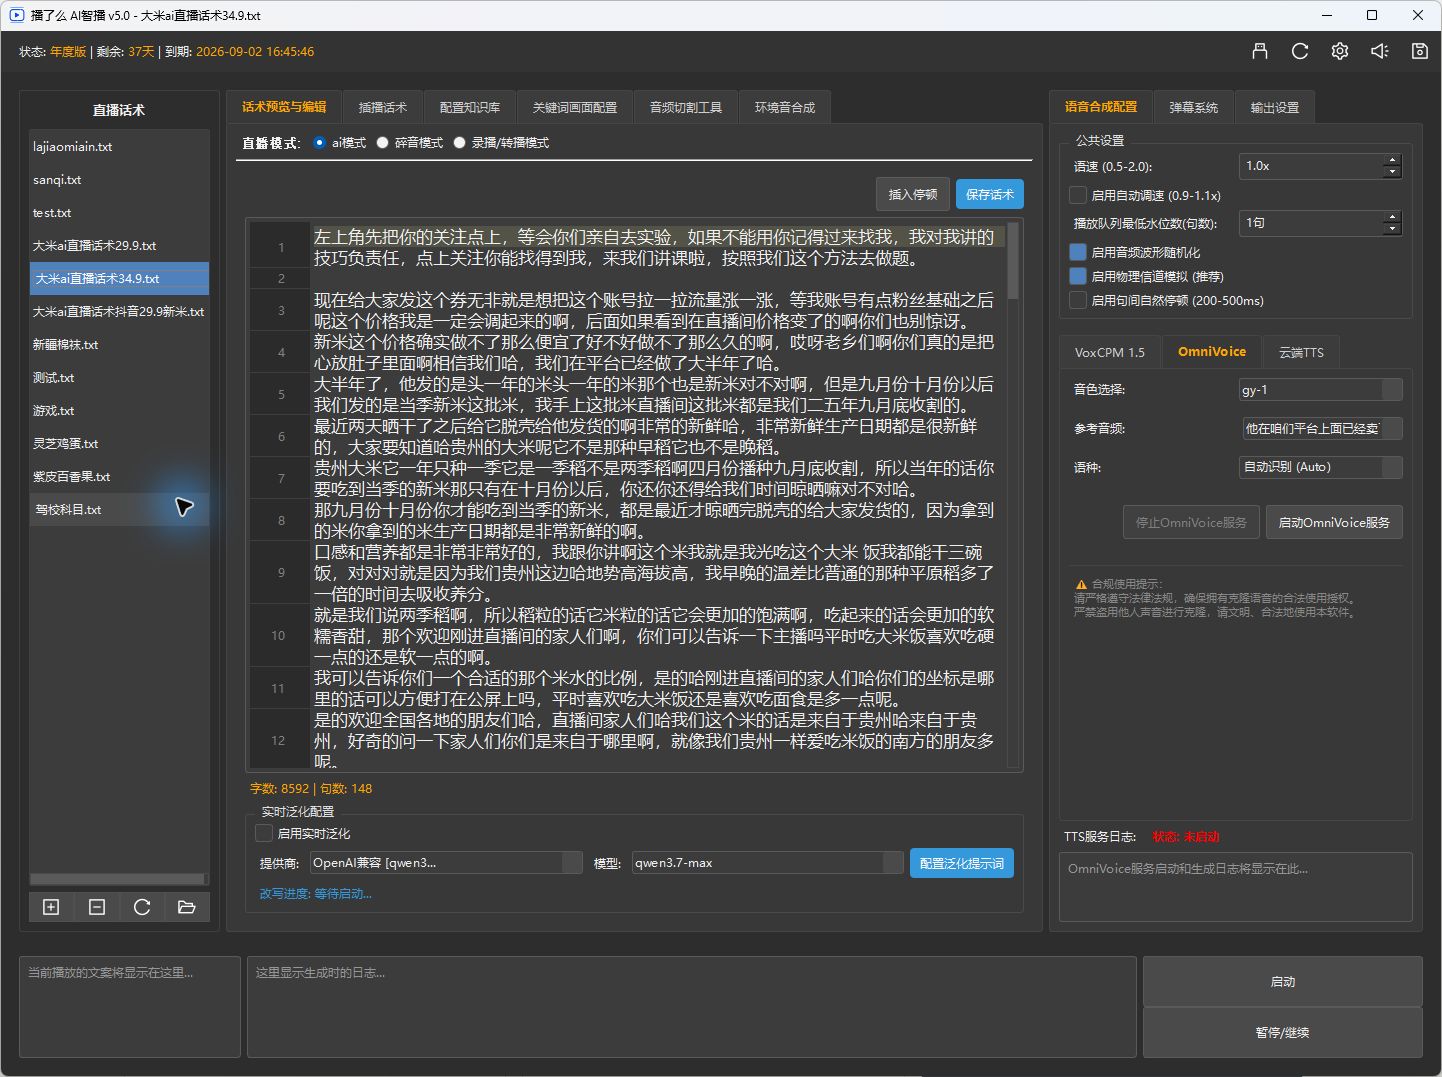Click TTS服务日志 text area
The width and height of the screenshot is (1442, 1077).
(x=1236, y=887)
